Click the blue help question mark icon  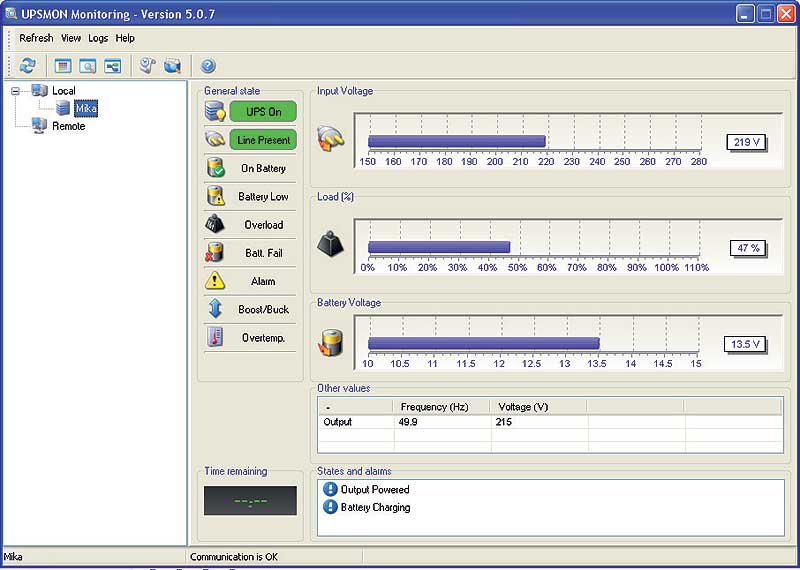pyautogui.click(x=208, y=65)
